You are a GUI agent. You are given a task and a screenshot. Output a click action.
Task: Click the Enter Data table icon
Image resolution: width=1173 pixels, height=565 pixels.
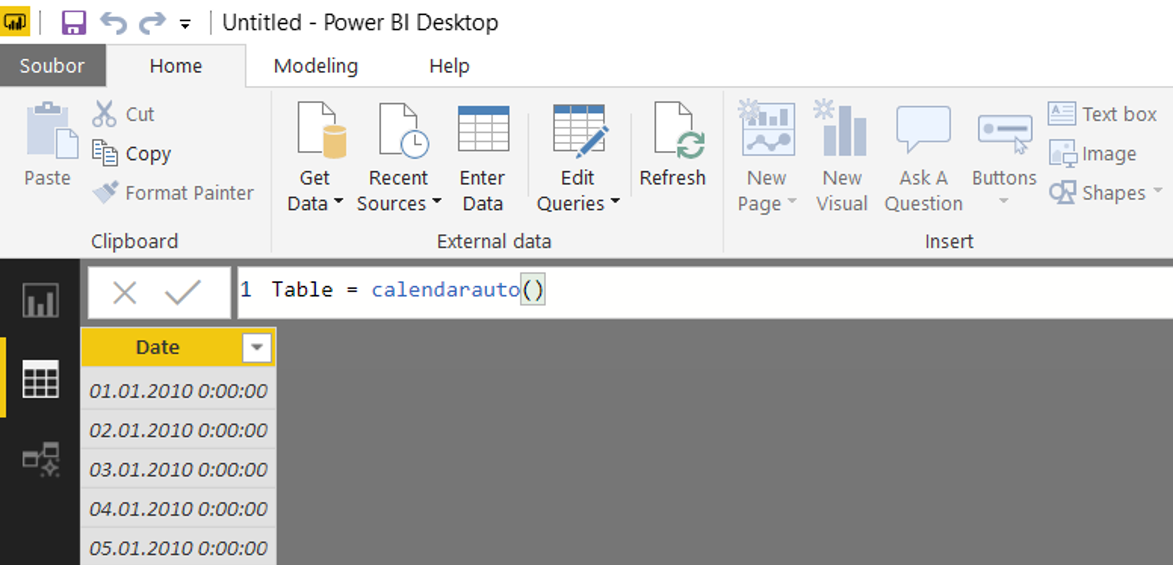click(483, 129)
